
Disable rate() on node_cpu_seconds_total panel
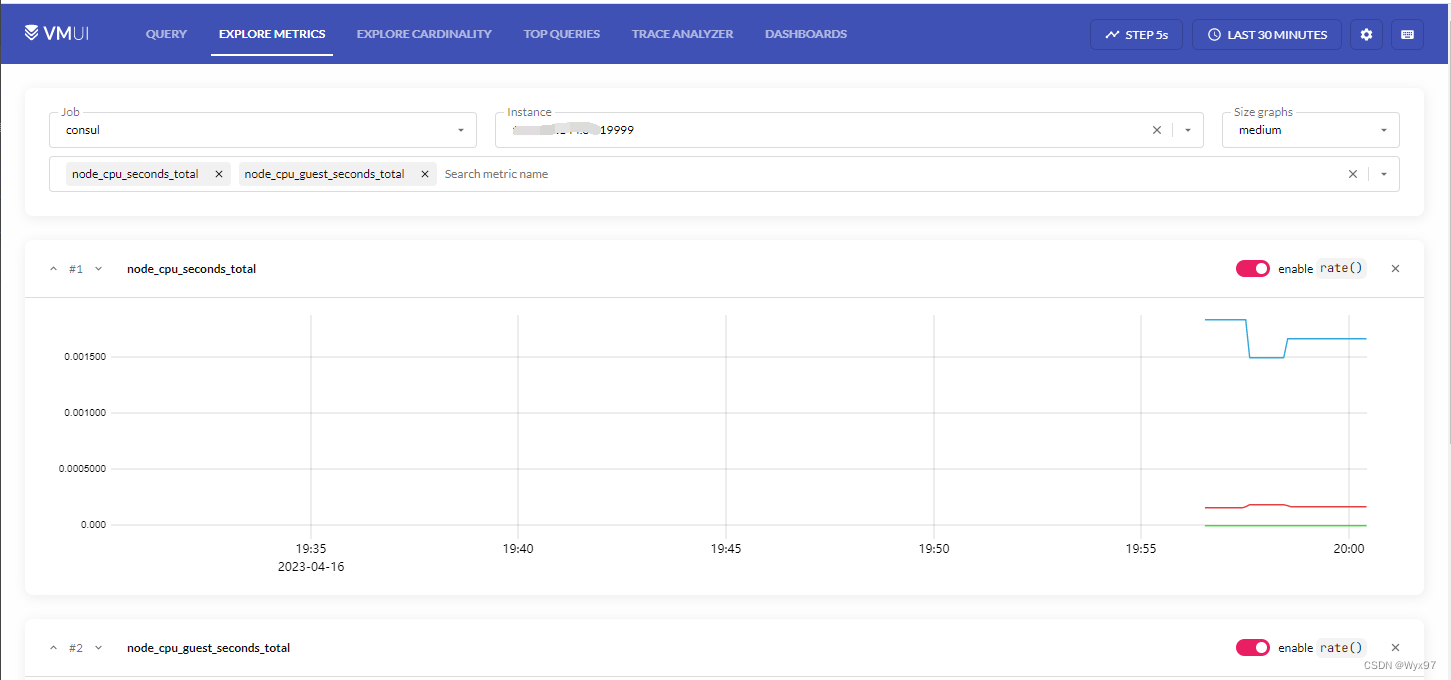click(1252, 268)
